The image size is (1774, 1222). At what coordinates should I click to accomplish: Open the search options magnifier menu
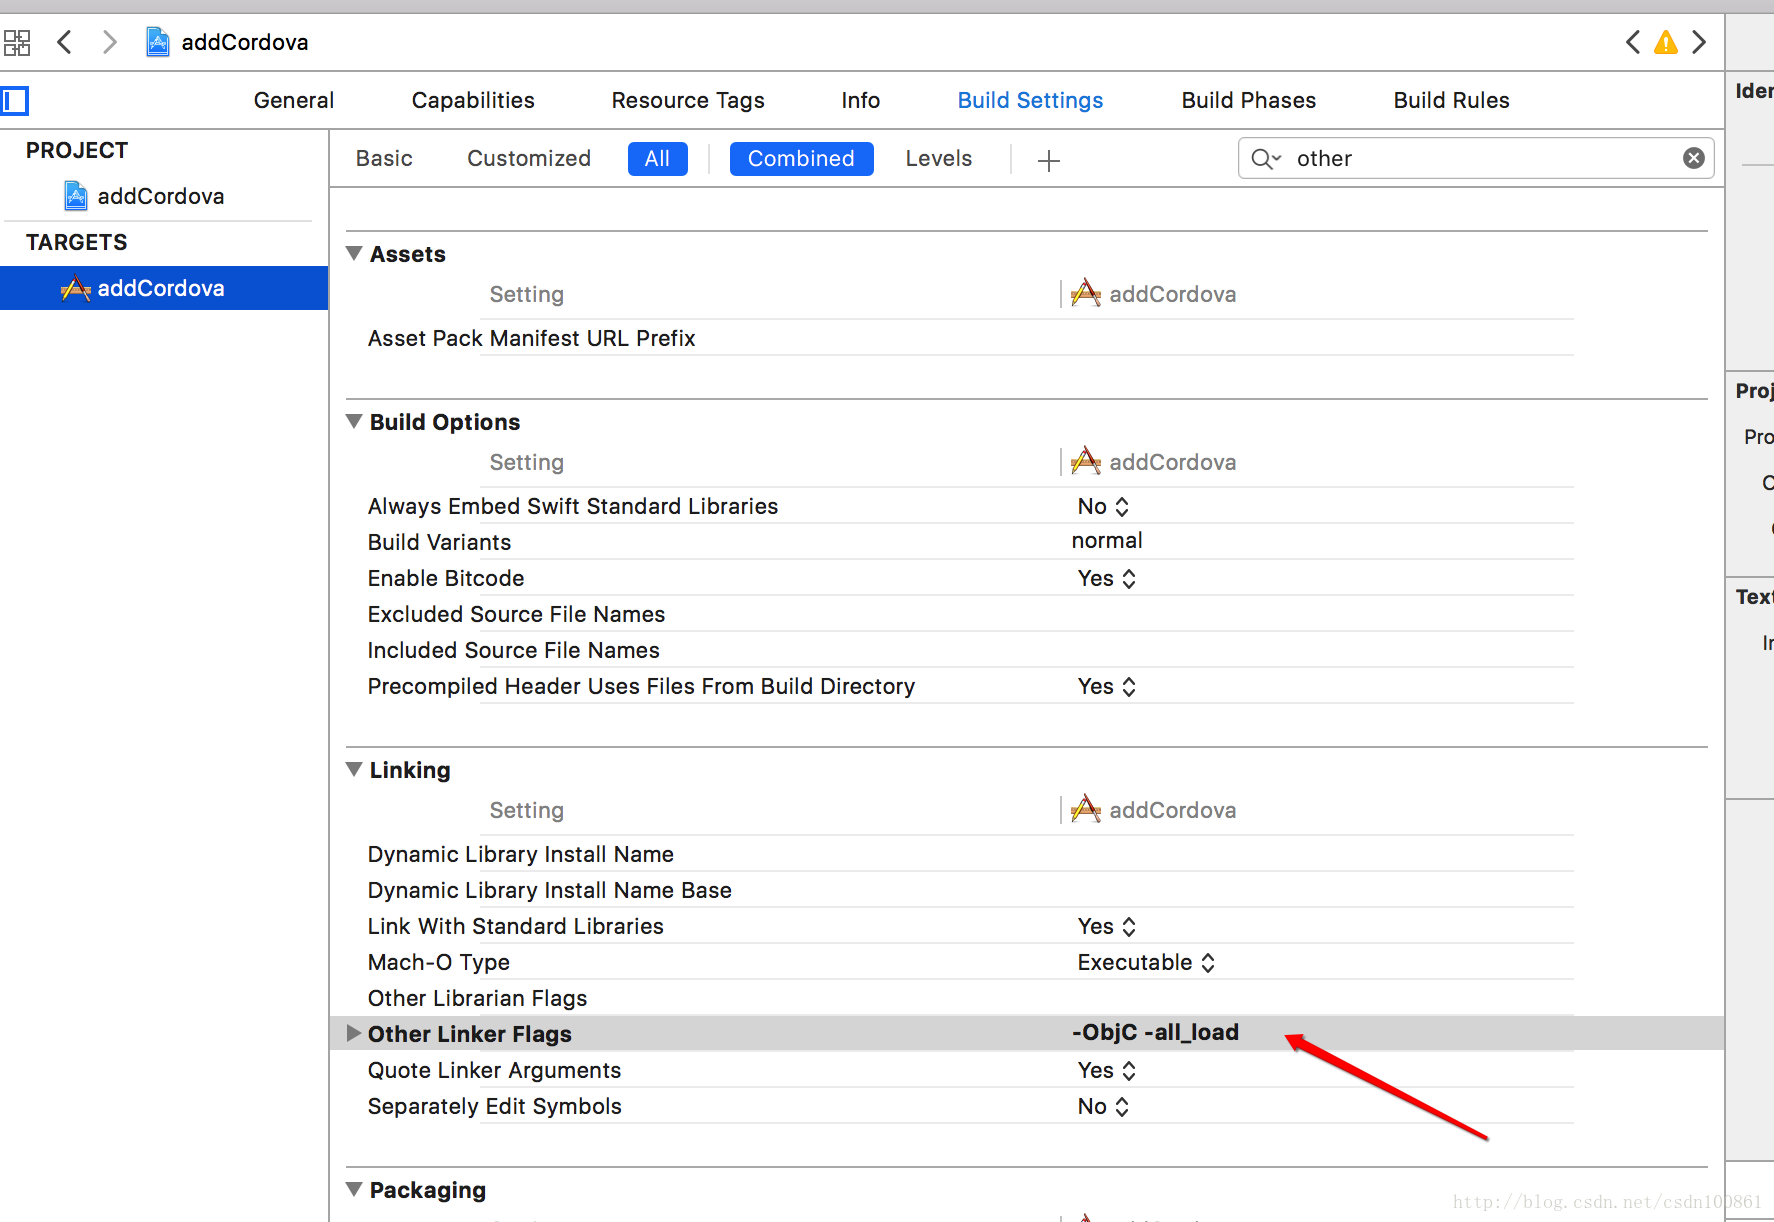(1265, 159)
